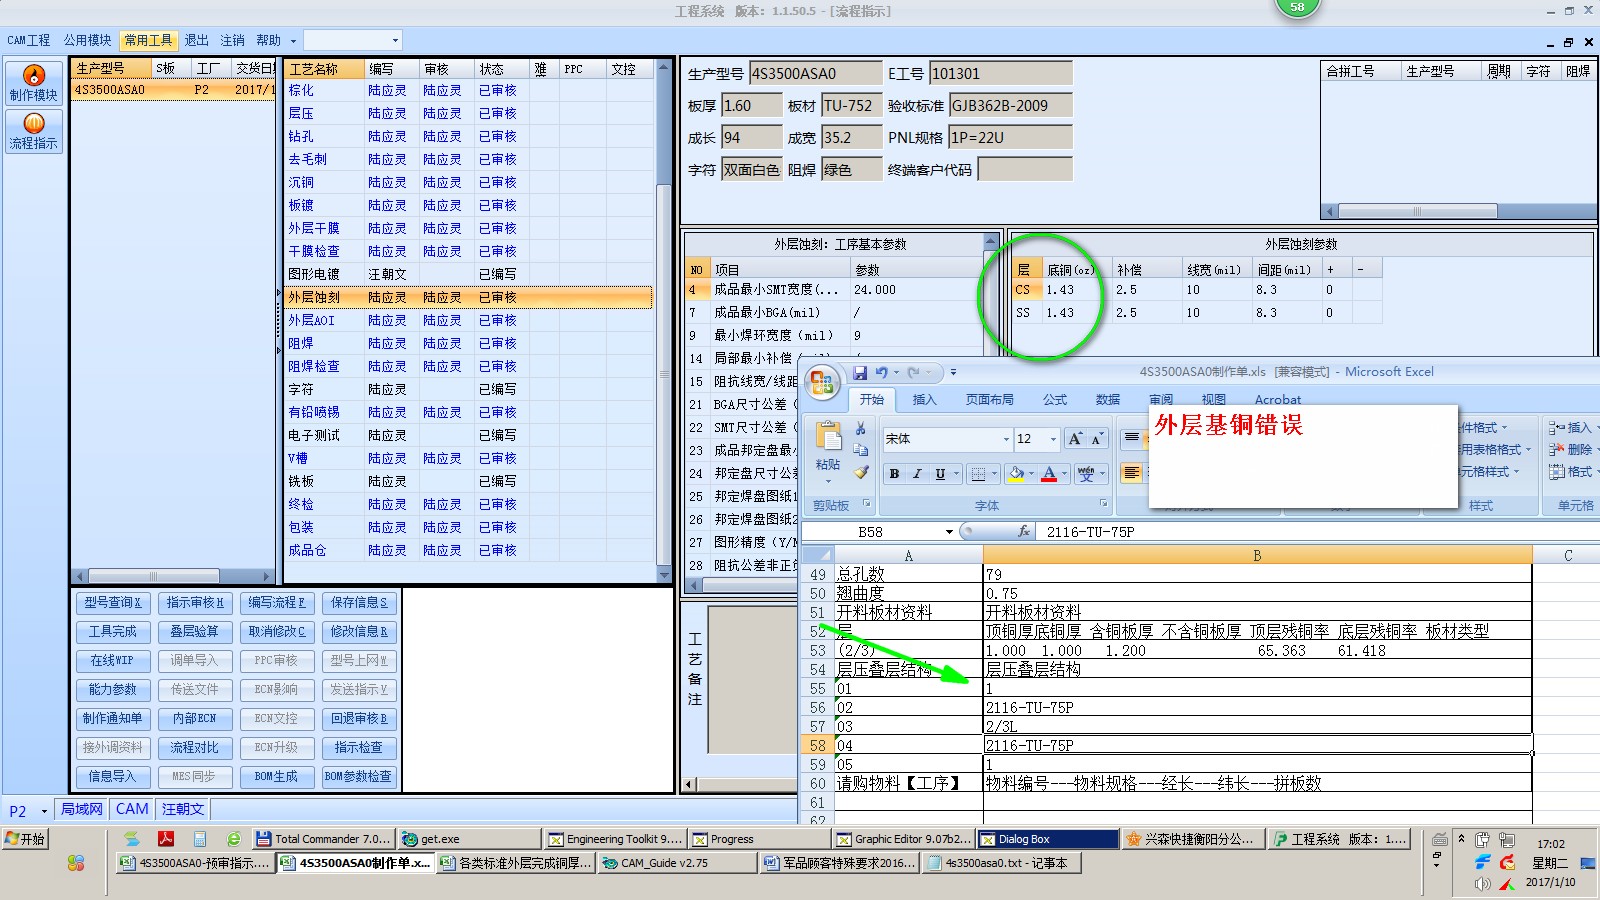This screenshot has width=1600, height=900.
Task: Open the 常用工具 menu
Action: (x=148, y=40)
